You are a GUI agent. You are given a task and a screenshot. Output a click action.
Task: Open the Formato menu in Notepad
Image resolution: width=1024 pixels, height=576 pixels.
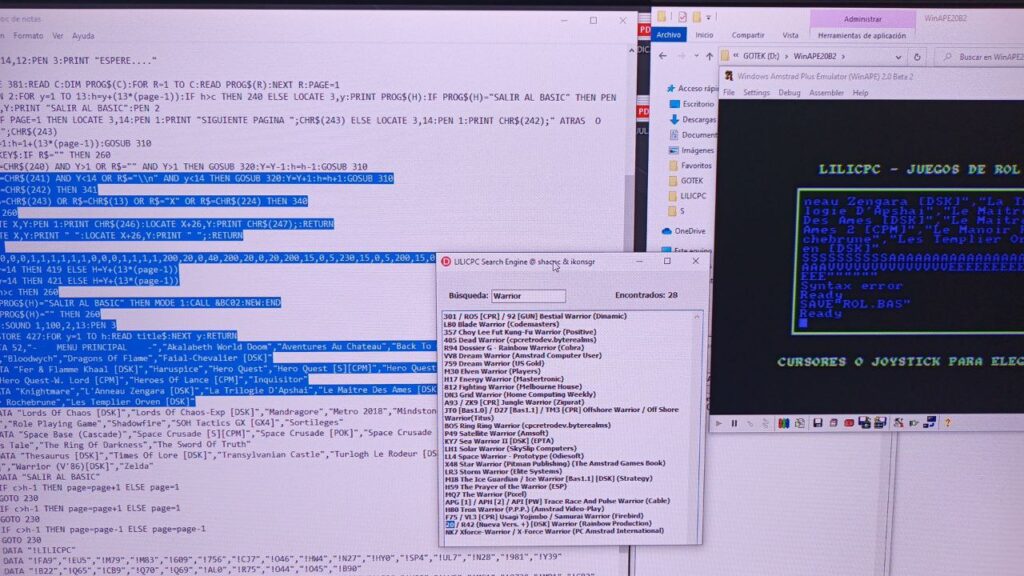[x=28, y=36]
